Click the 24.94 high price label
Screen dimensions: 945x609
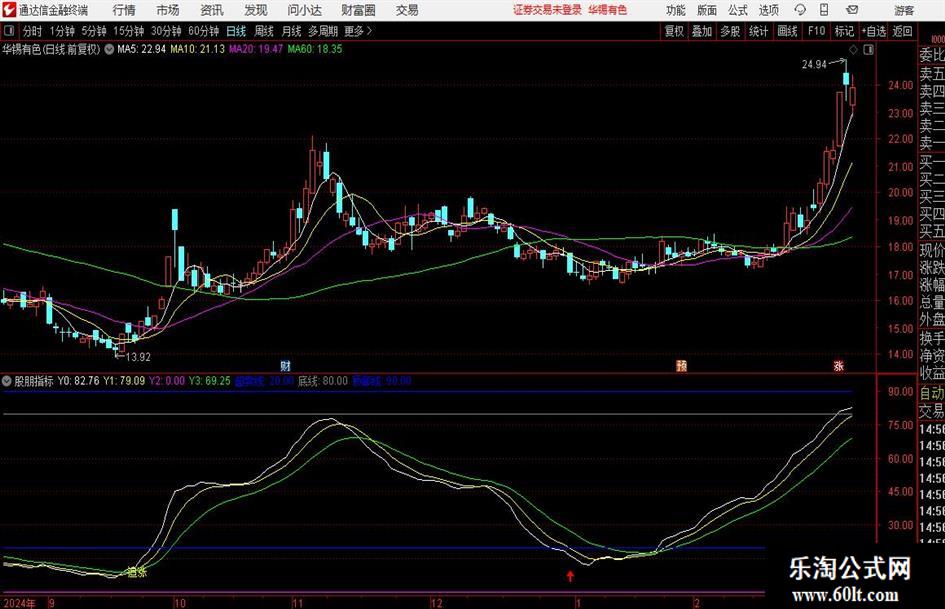click(x=814, y=65)
